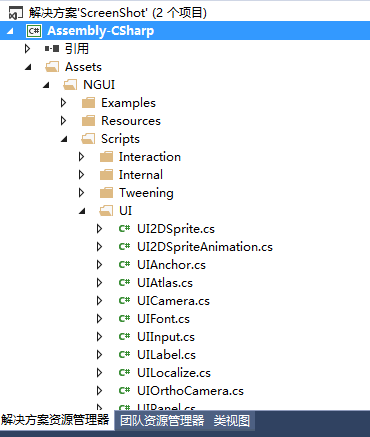
Task: Click the folder icon for Resources
Action: click(x=88, y=121)
